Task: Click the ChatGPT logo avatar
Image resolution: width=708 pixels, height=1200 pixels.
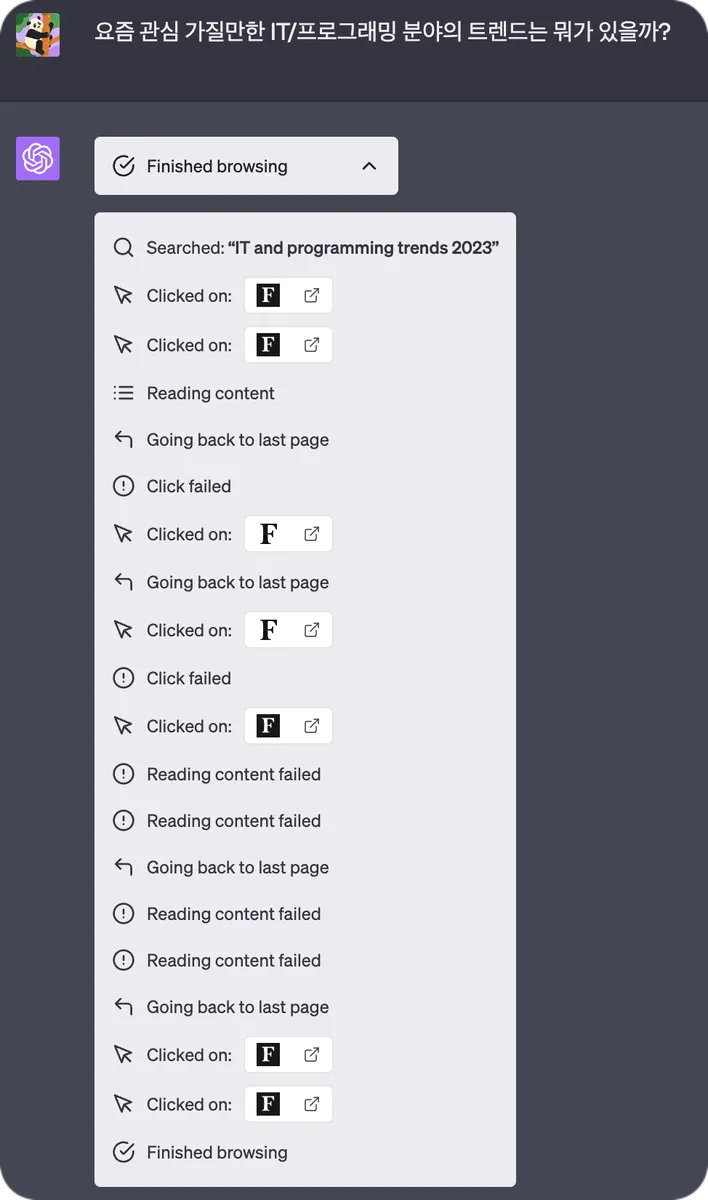Action: point(38,159)
